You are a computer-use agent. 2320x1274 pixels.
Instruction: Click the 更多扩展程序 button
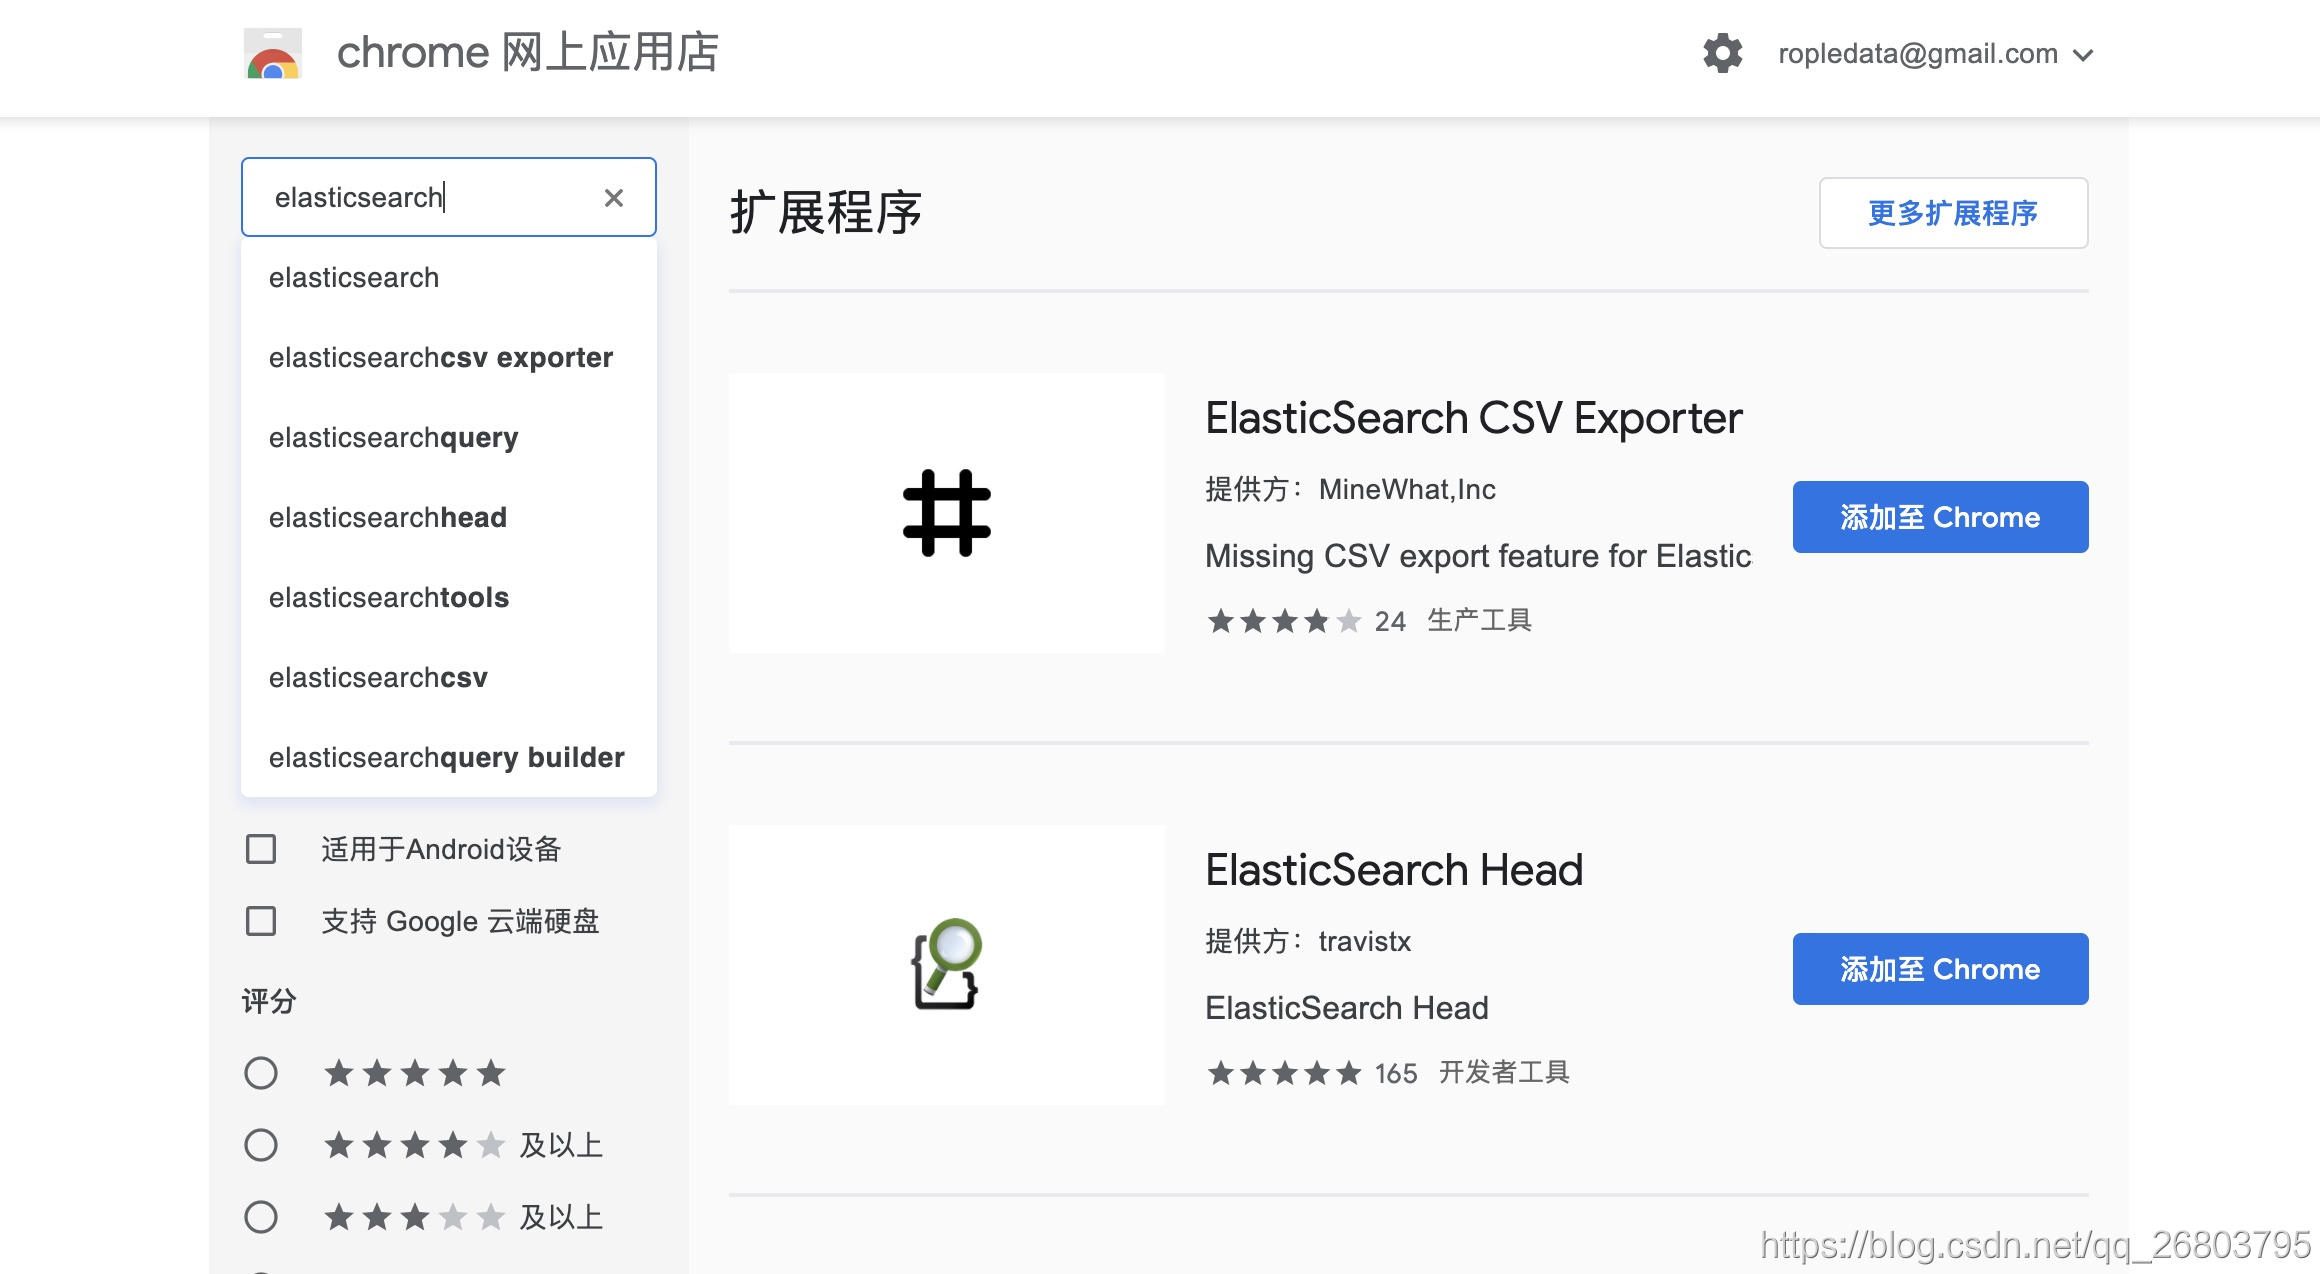[1953, 213]
